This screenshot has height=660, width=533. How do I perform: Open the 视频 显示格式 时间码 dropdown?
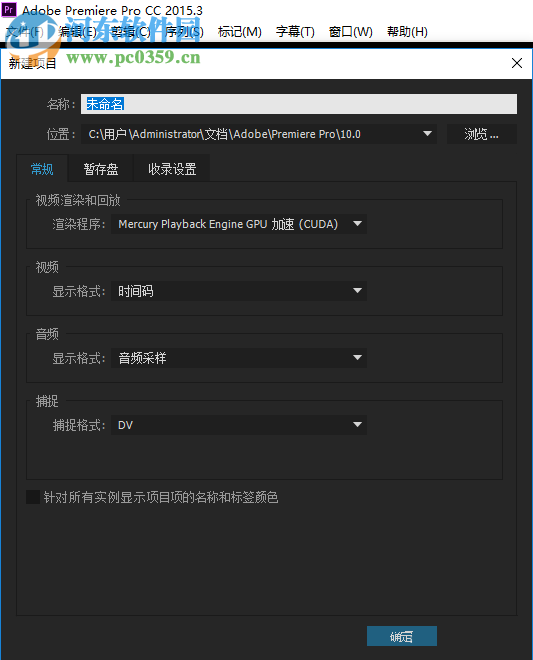239,291
